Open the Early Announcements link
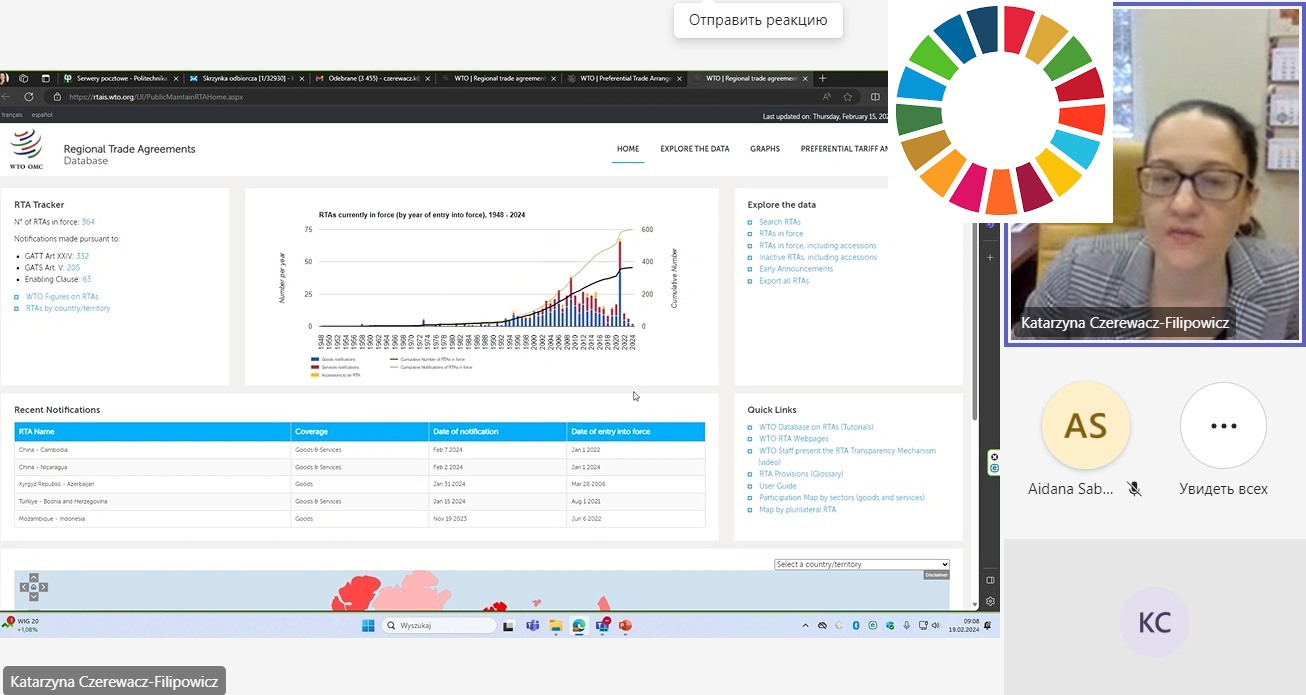Image resolution: width=1306 pixels, height=695 pixels. pos(796,269)
